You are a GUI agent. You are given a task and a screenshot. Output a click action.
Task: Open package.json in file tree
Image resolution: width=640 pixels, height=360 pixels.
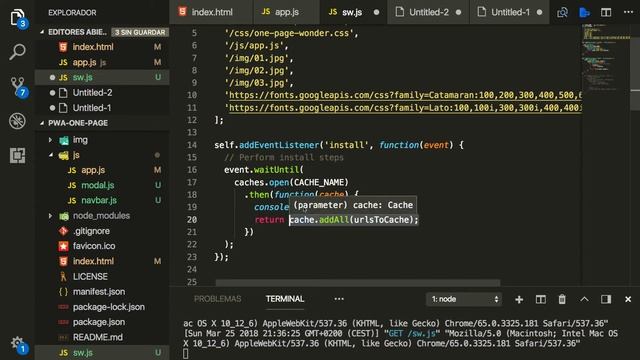[102, 322]
